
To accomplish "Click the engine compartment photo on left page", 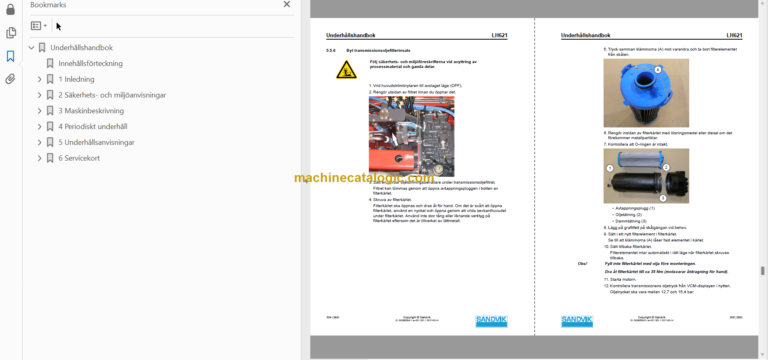I will click(411, 136).
